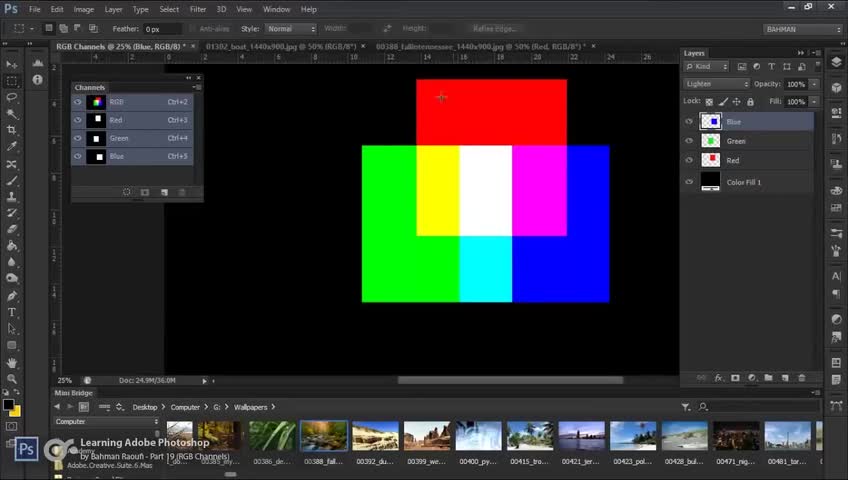Delete layer trash icon

[802, 378]
